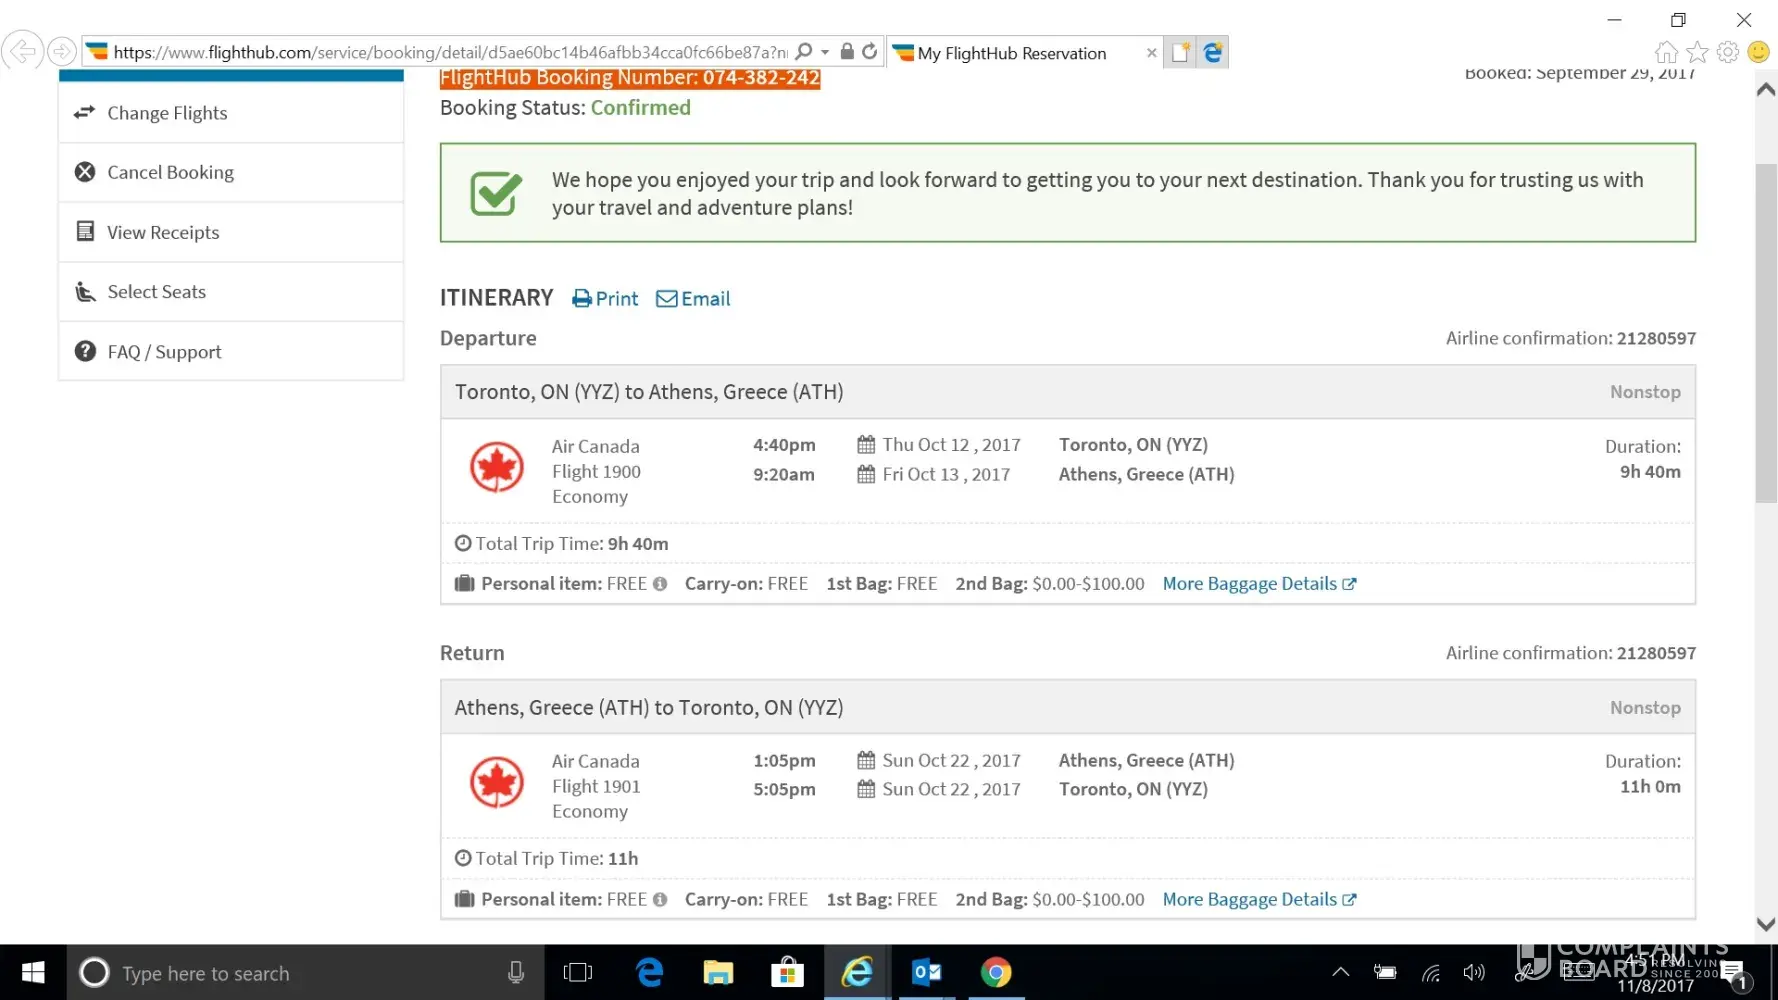Open FAQ / Support in the sidebar

point(231,352)
